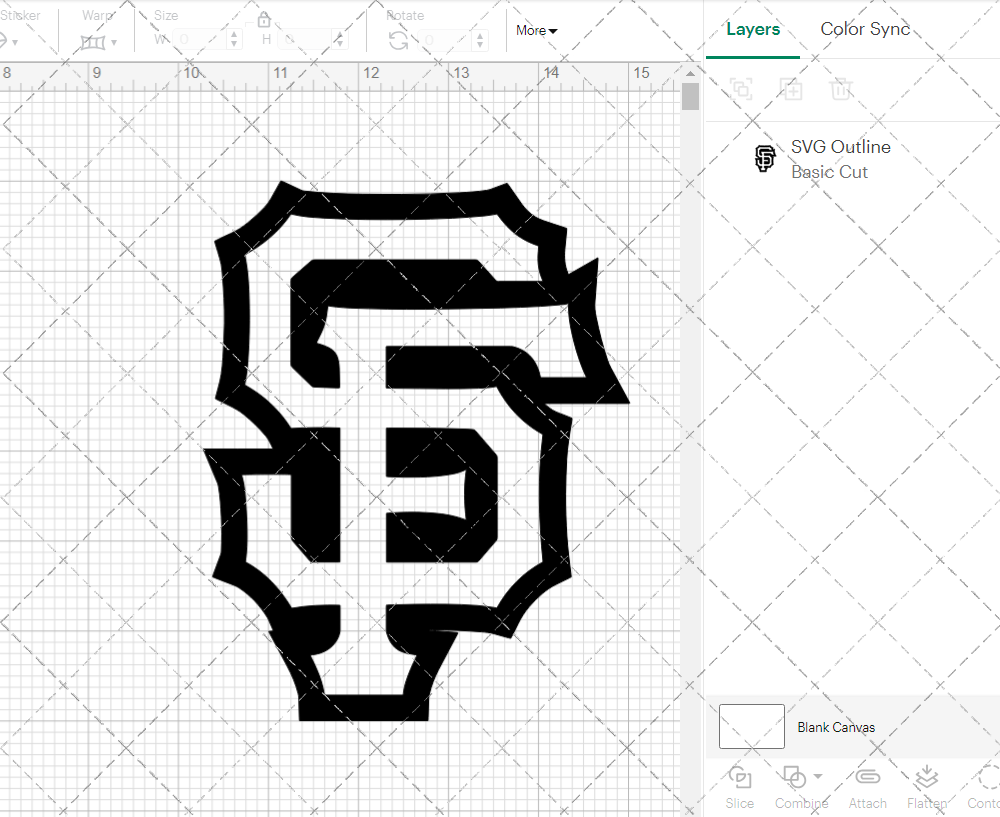The width and height of the screenshot is (1000, 817).
Task: Click the height size input field
Action: point(305,40)
